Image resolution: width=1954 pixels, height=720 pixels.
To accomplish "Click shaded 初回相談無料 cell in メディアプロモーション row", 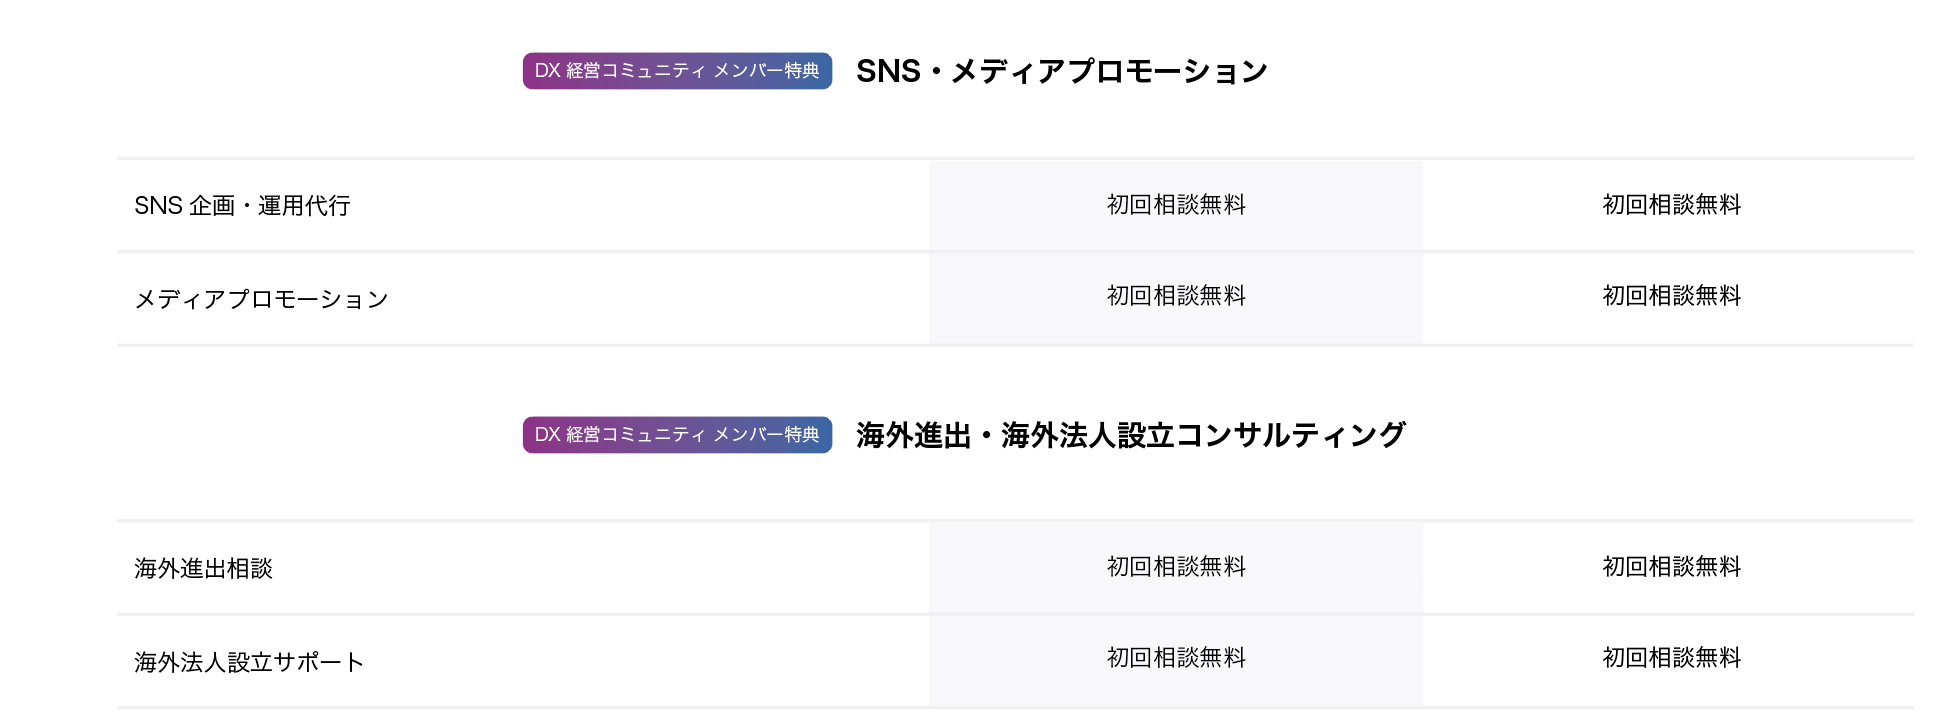I will [x=1176, y=296].
